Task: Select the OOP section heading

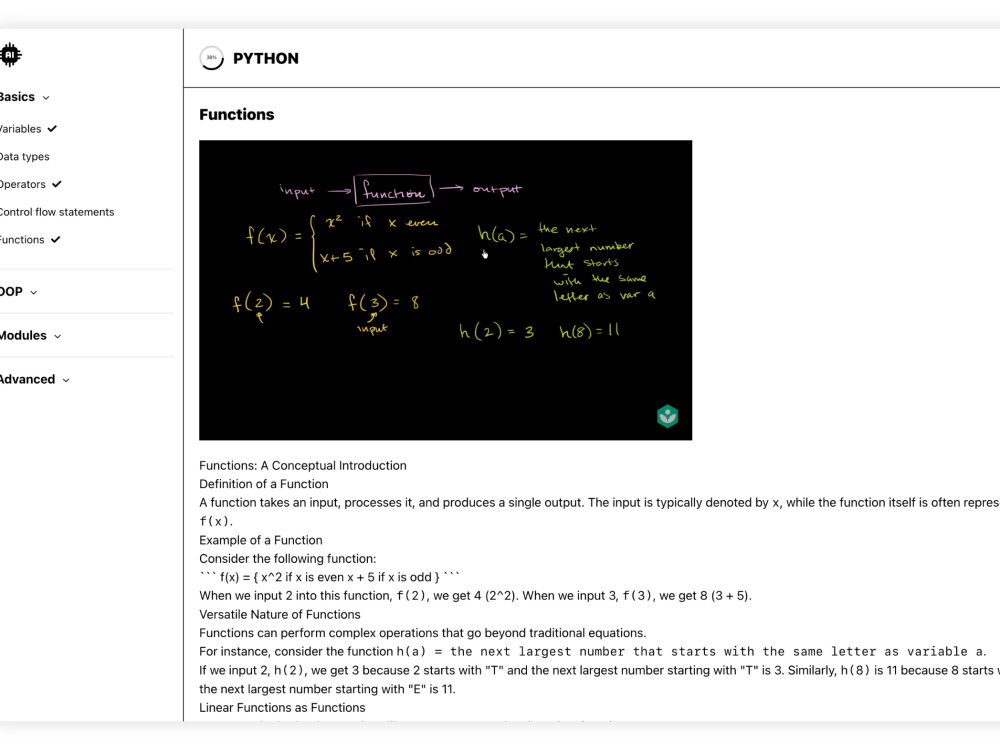Action: coord(11,291)
